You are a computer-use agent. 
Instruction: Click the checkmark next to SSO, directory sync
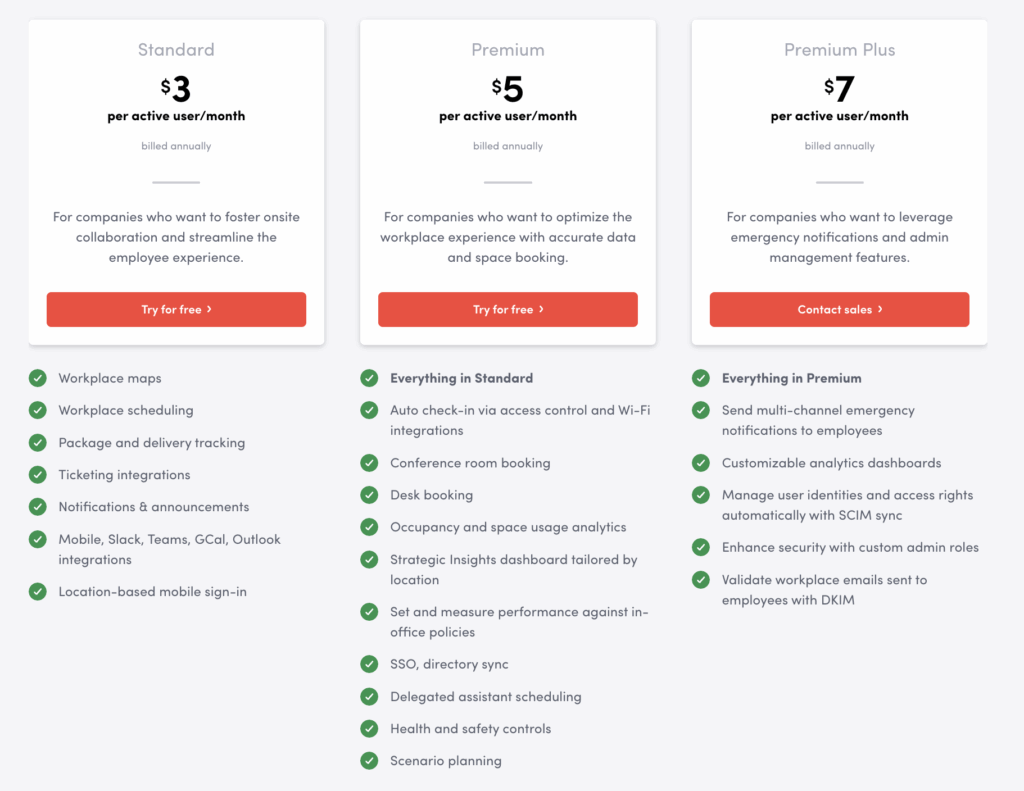pyautogui.click(x=369, y=664)
